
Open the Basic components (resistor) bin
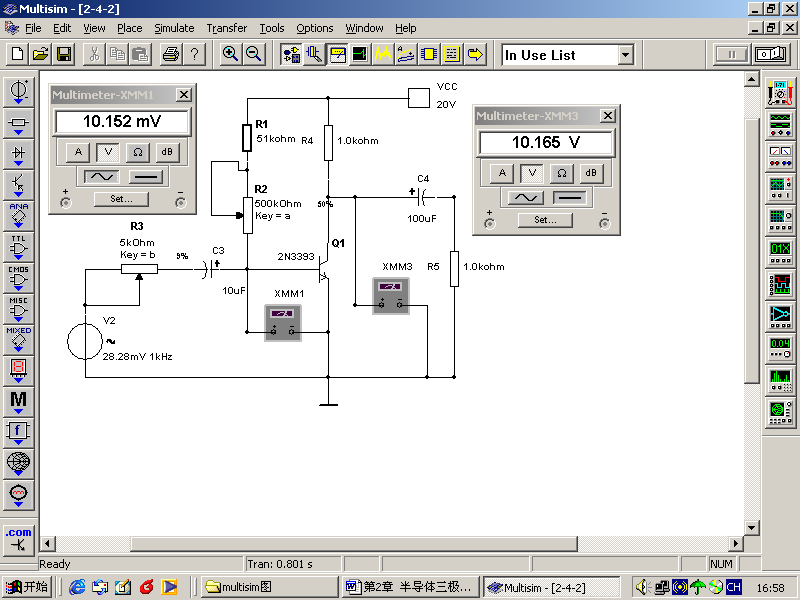click(19, 124)
